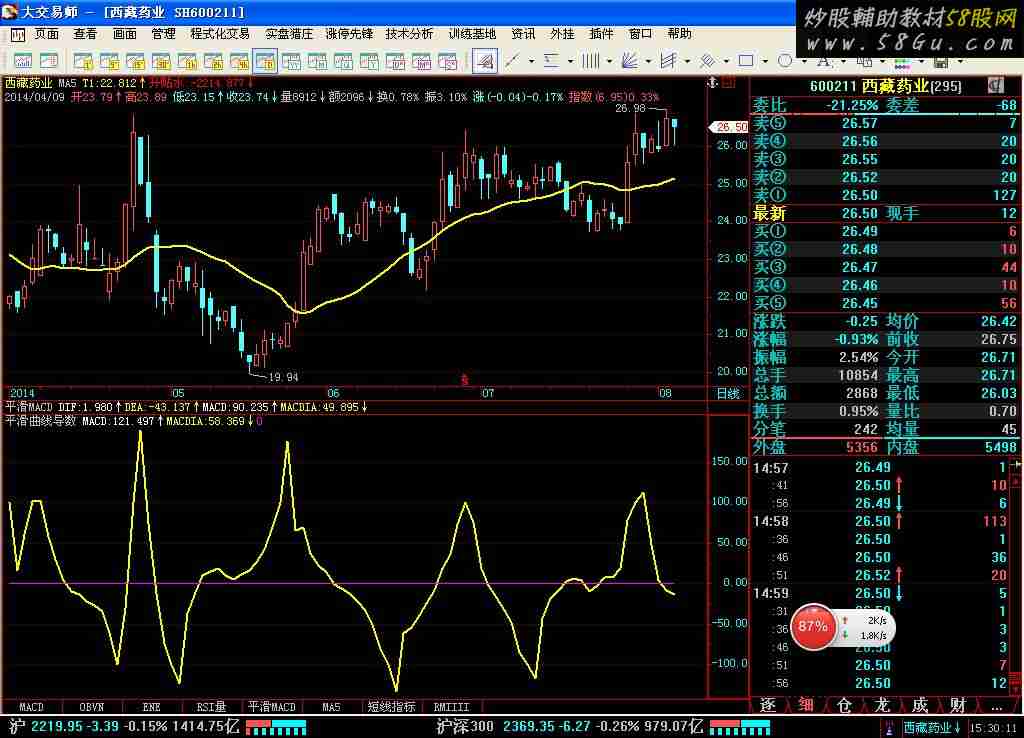Switch to the 平滑MACD indicator tab
This screenshot has height=738, width=1024.
point(272,707)
